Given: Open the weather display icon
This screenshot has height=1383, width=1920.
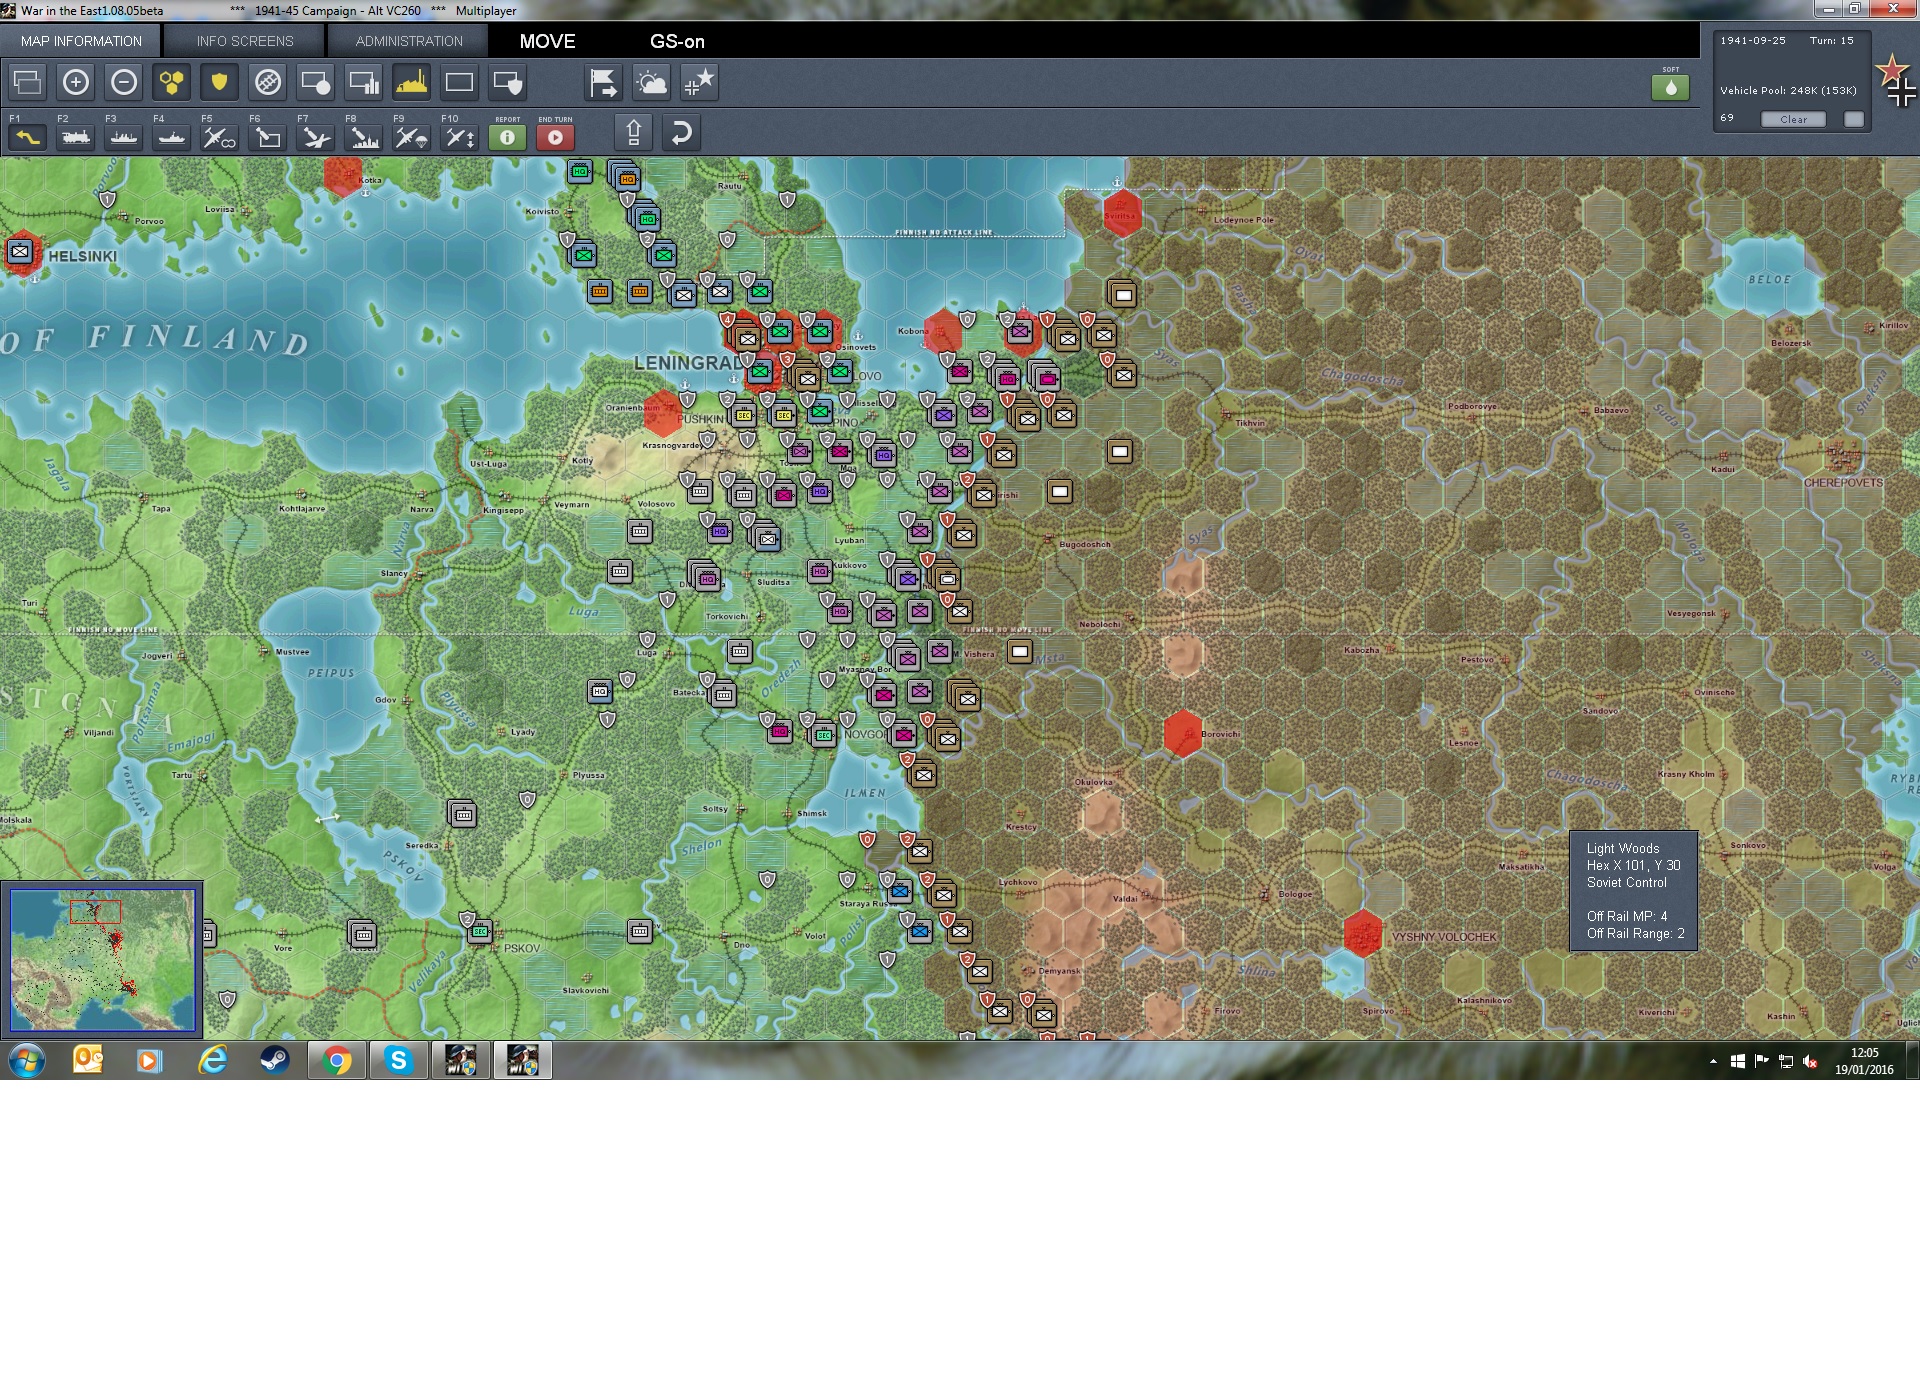Looking at the screenshot, I should (x=652, y=82).
